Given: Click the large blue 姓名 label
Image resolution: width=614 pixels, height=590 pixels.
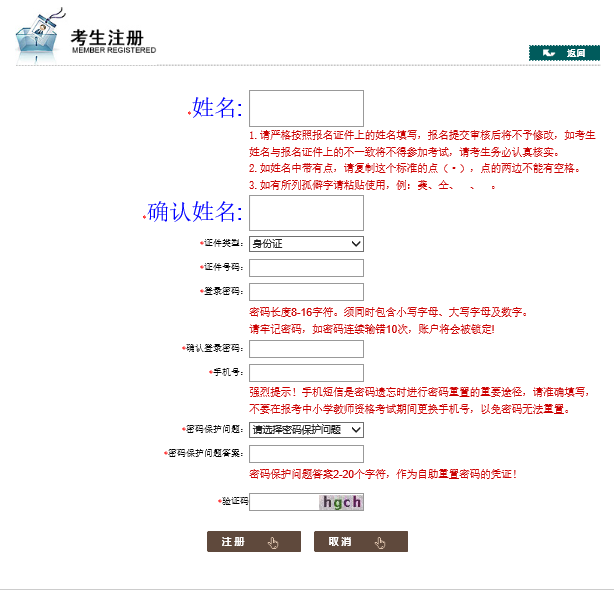Looking at the screenshot, I should [x=217, y=108].
